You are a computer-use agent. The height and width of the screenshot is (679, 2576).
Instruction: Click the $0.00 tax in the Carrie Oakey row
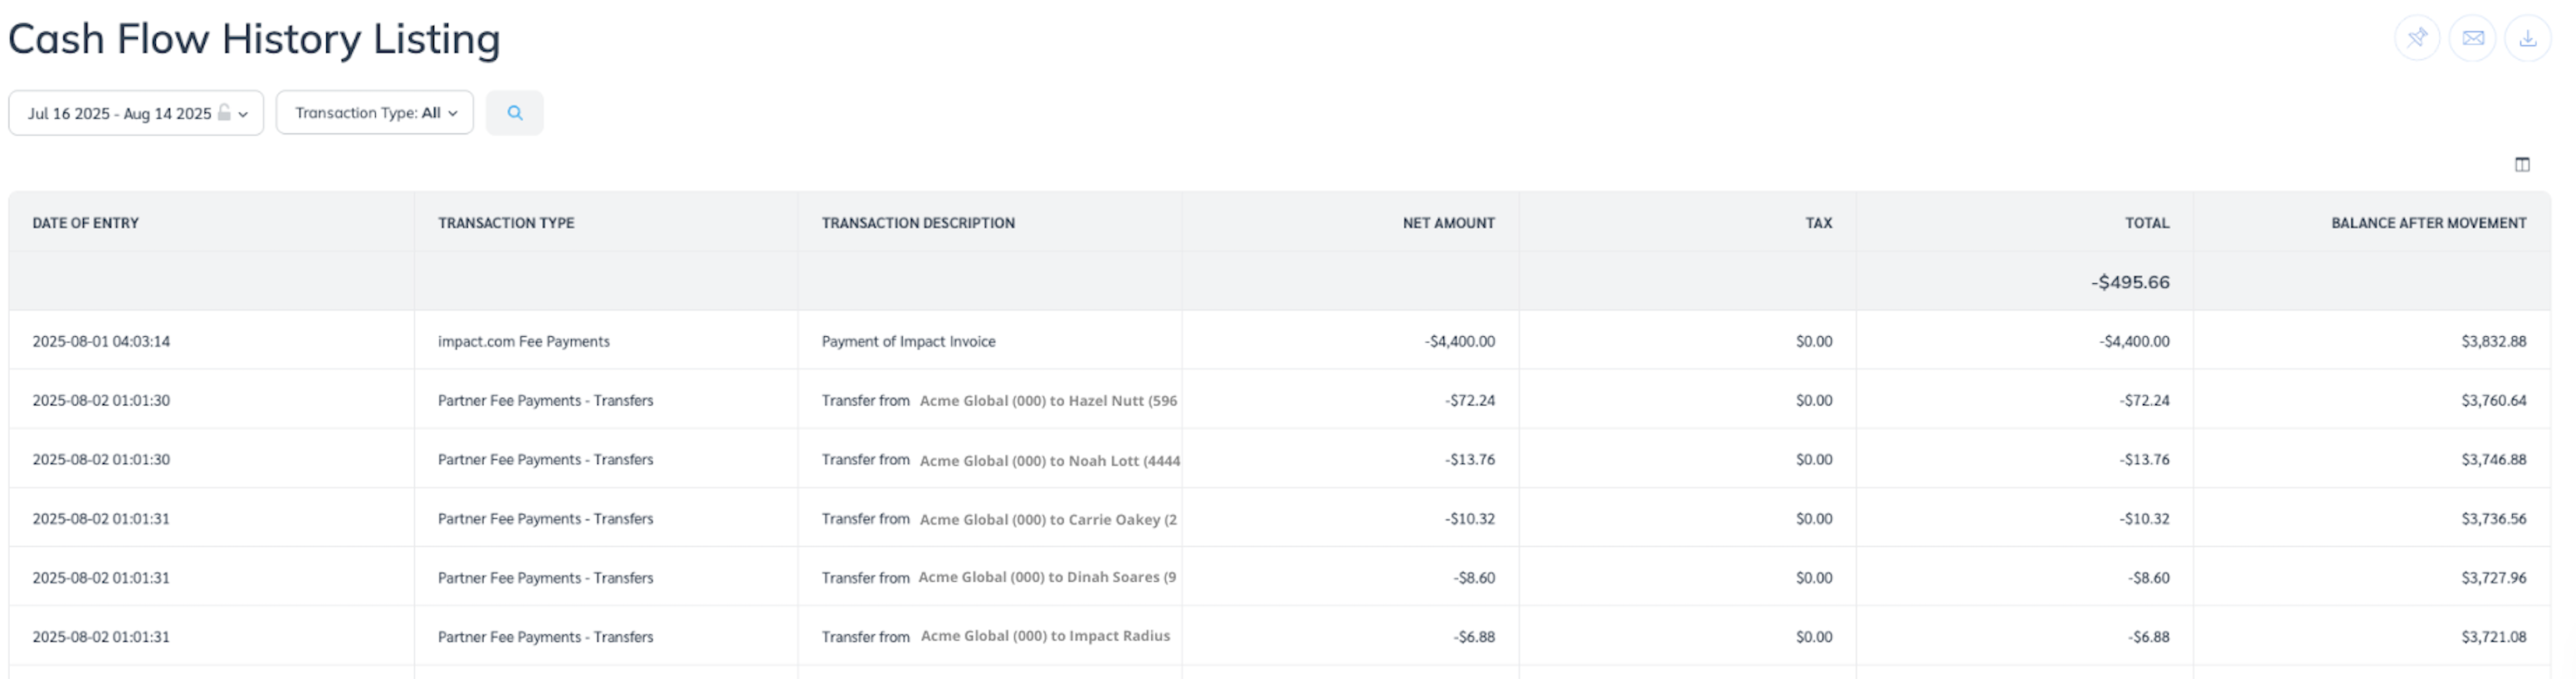click(x=1814, y=518)
